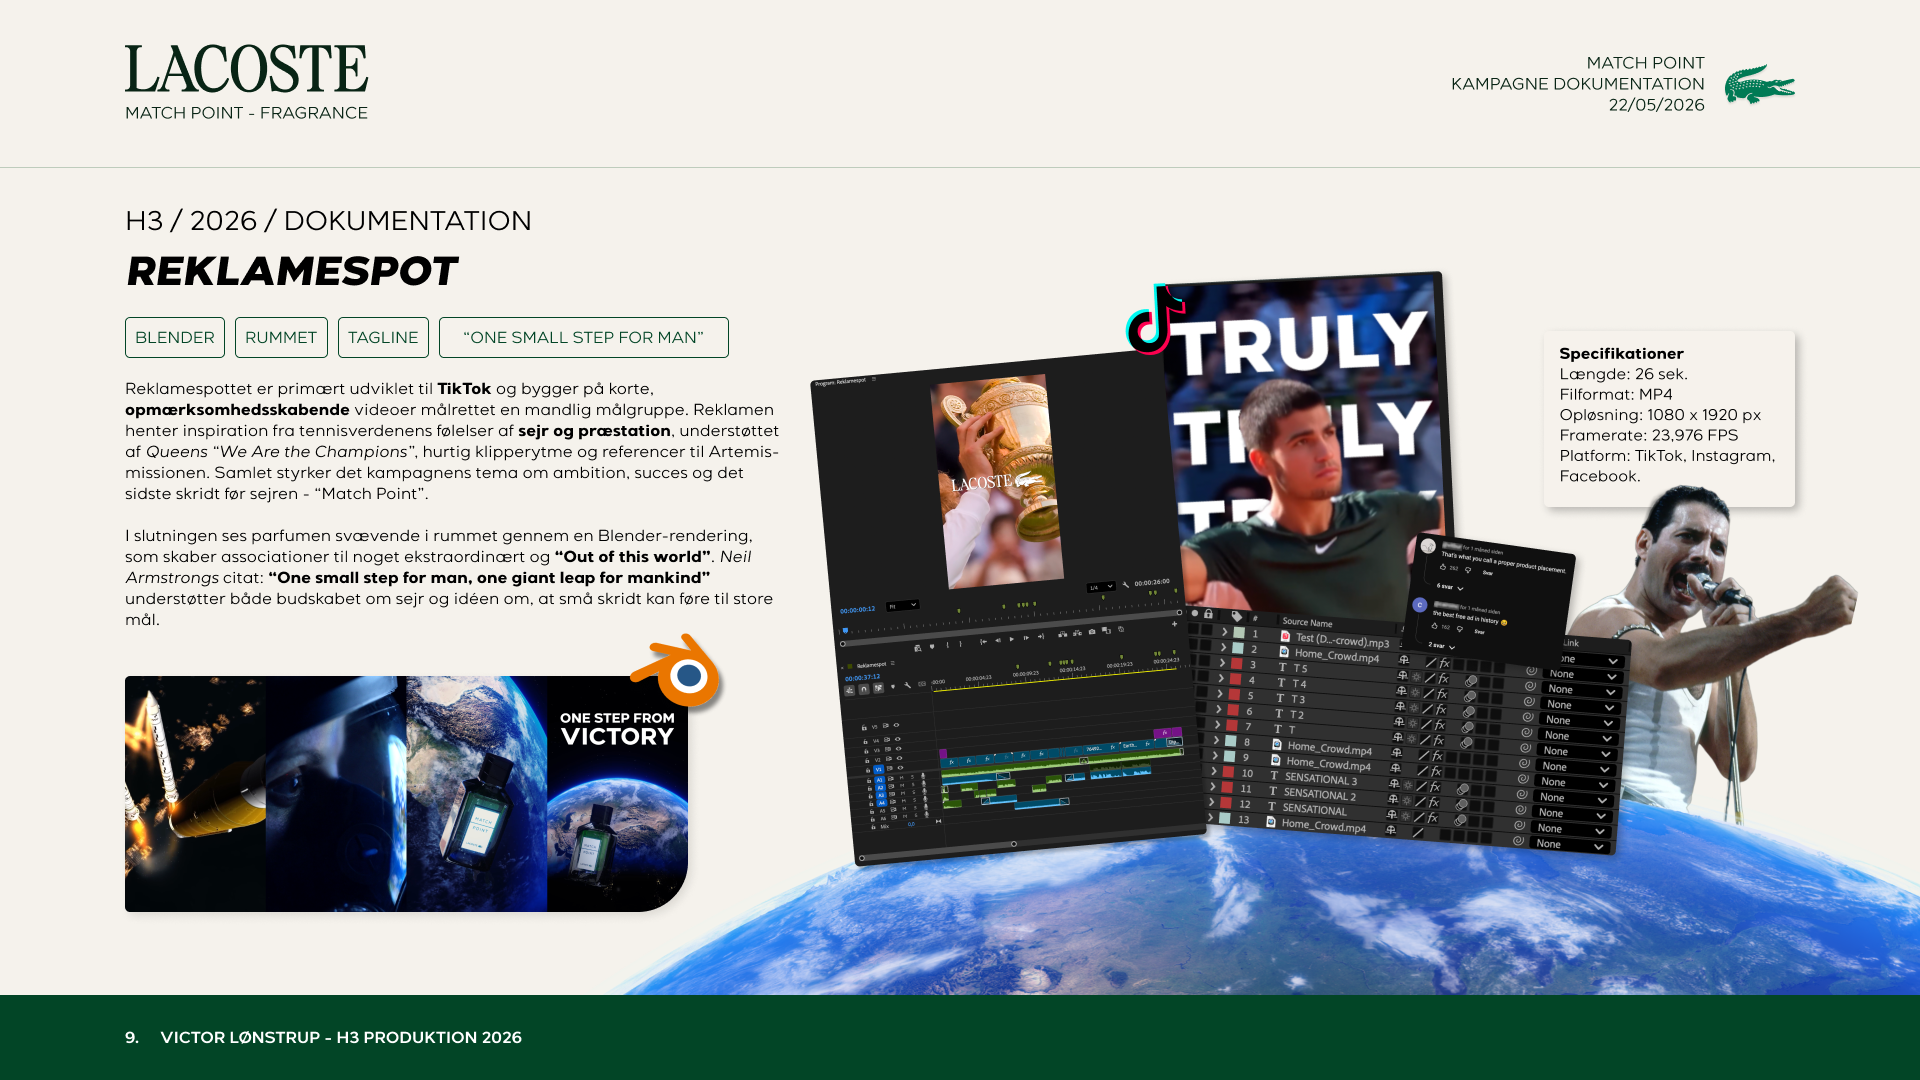Open the timeline wrench display settings

click(x=907, y=685)
